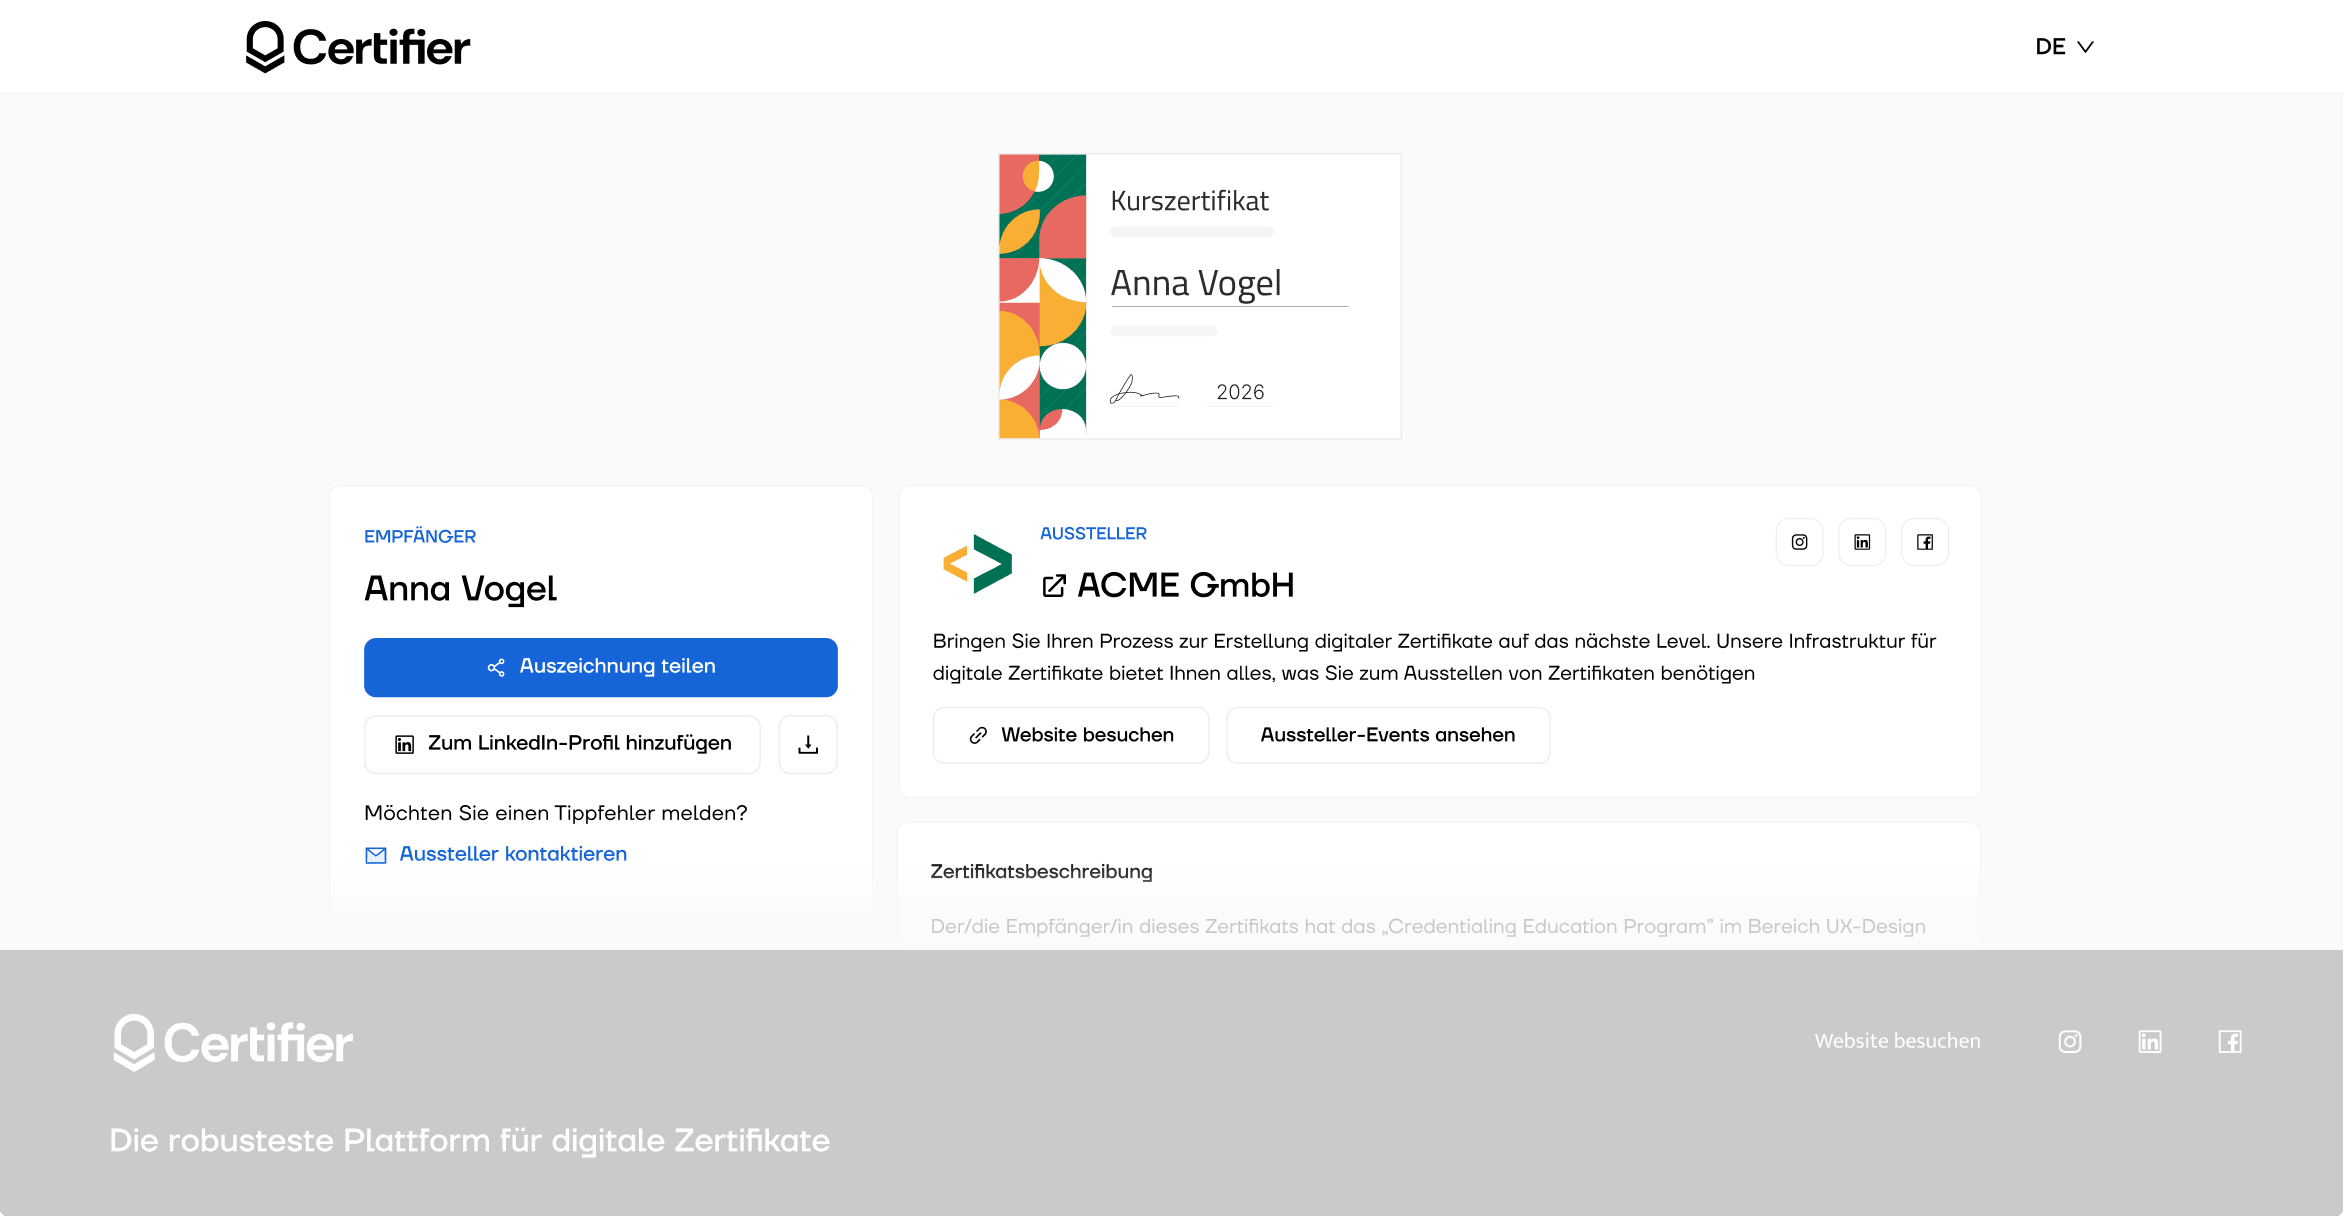Click the footer Facebook icon
Image resolution: width=2344 pixels, height=1216 pixels.
click(x=2230, y=1042)
